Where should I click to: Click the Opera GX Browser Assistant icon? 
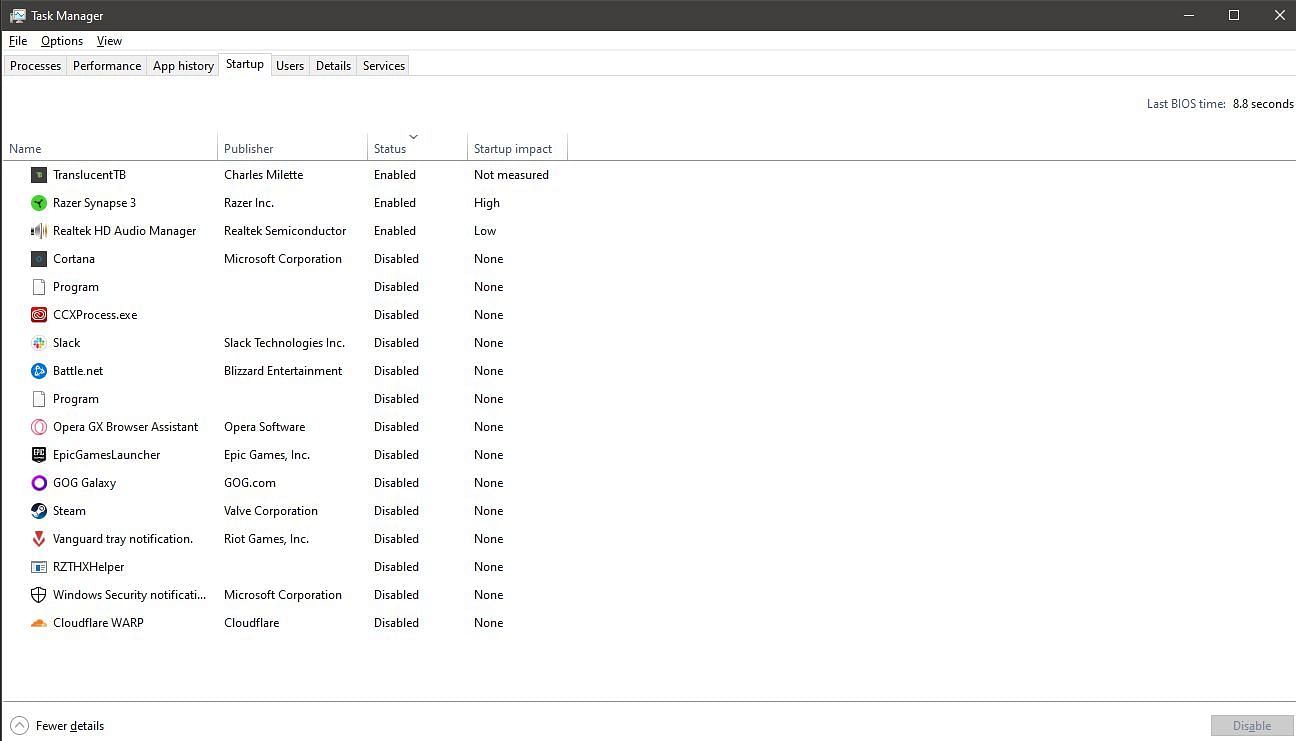39,427
